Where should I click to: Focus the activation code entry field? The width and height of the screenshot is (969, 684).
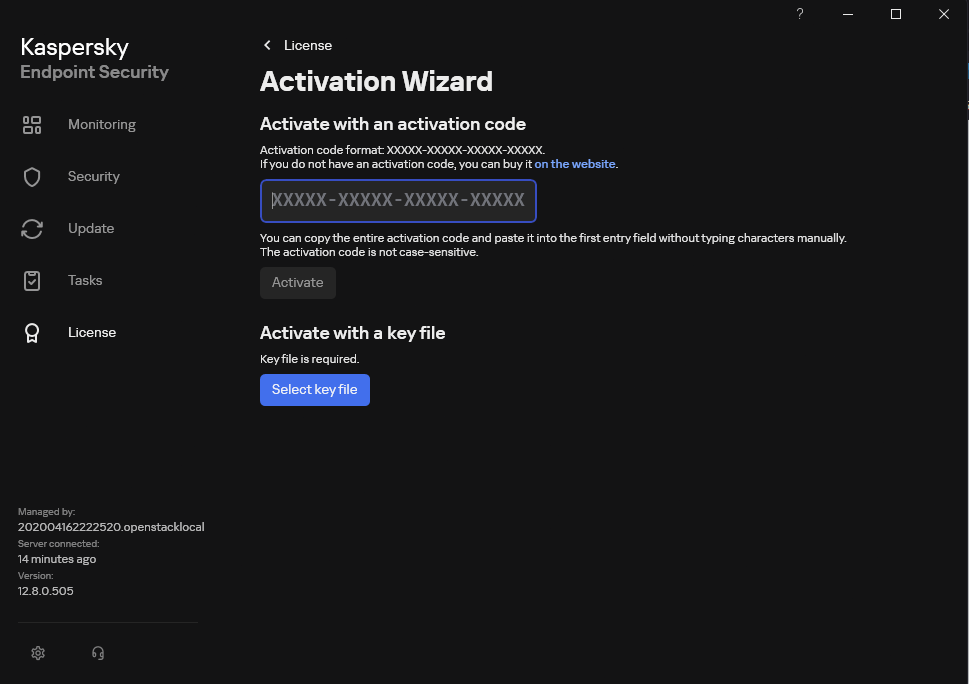point(398,201)
